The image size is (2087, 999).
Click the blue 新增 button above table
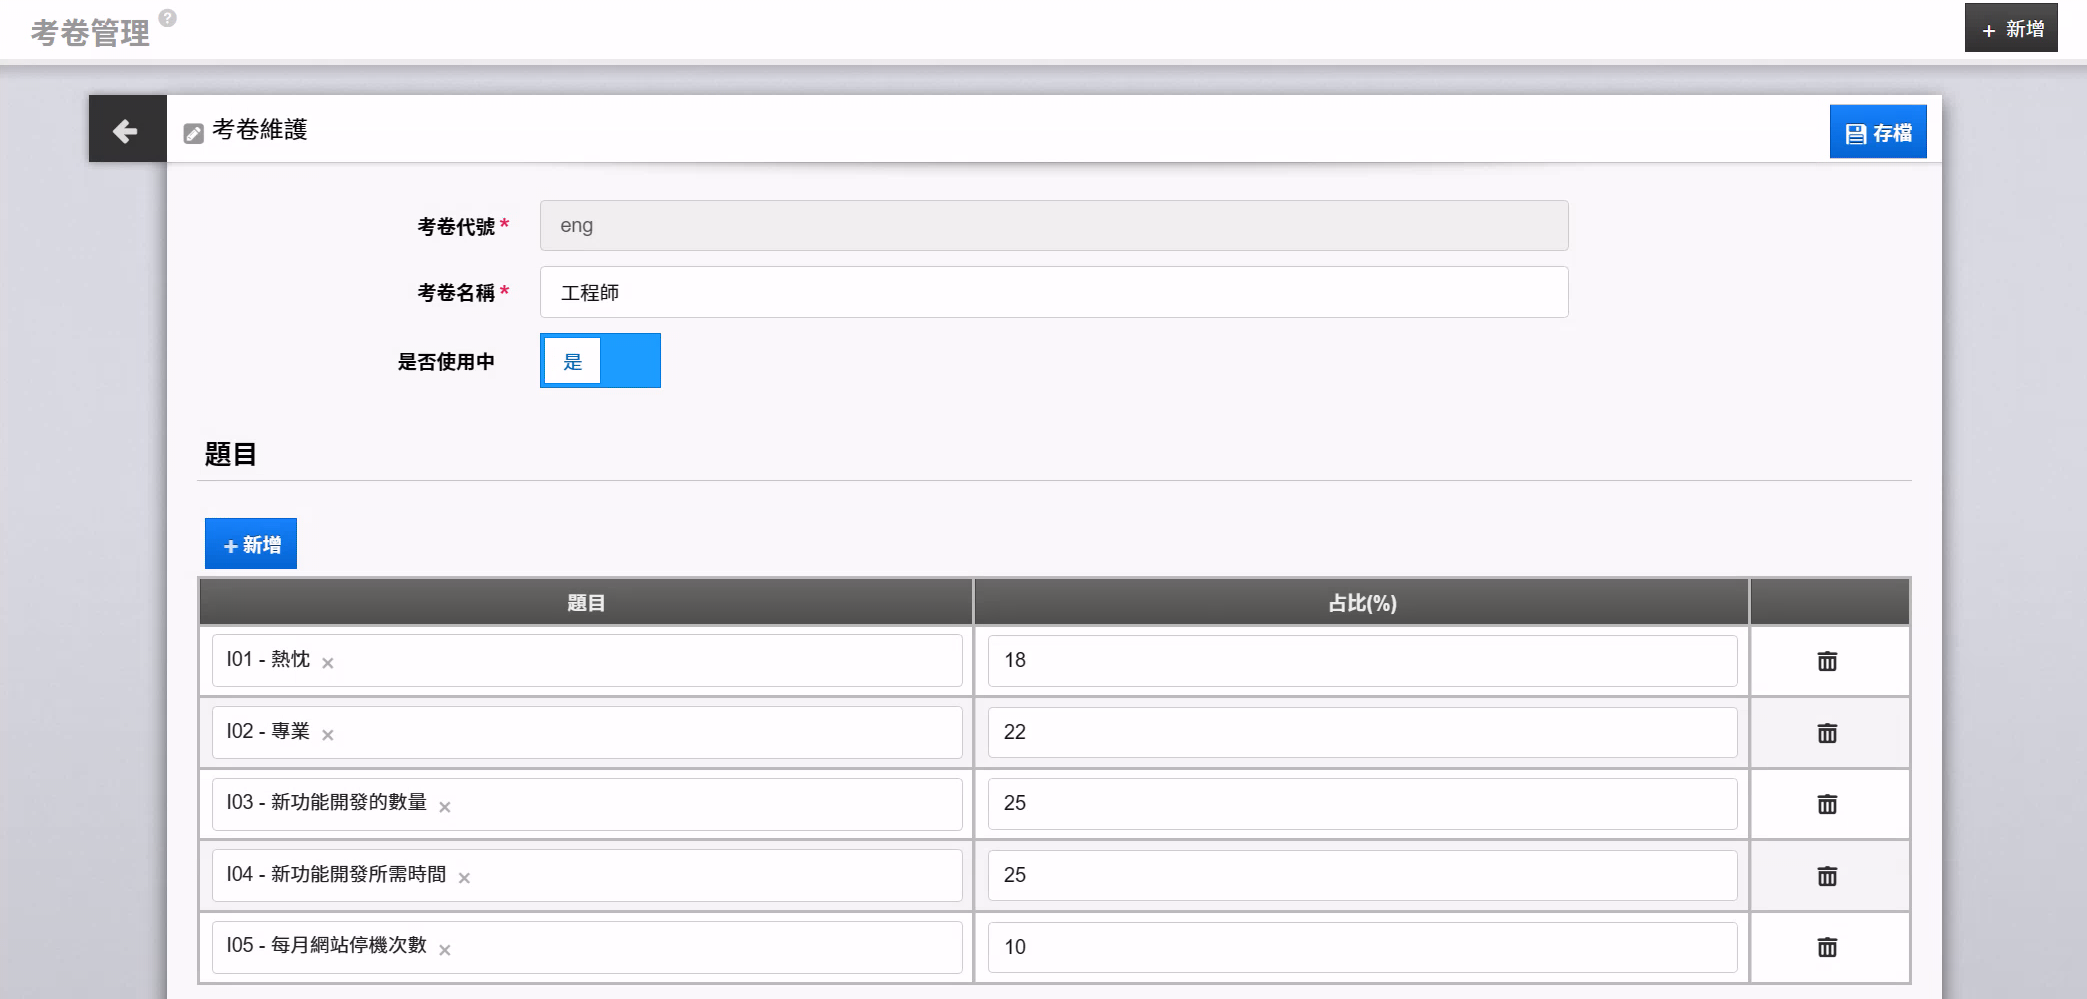pyautogui.click(x=251, y=544)
